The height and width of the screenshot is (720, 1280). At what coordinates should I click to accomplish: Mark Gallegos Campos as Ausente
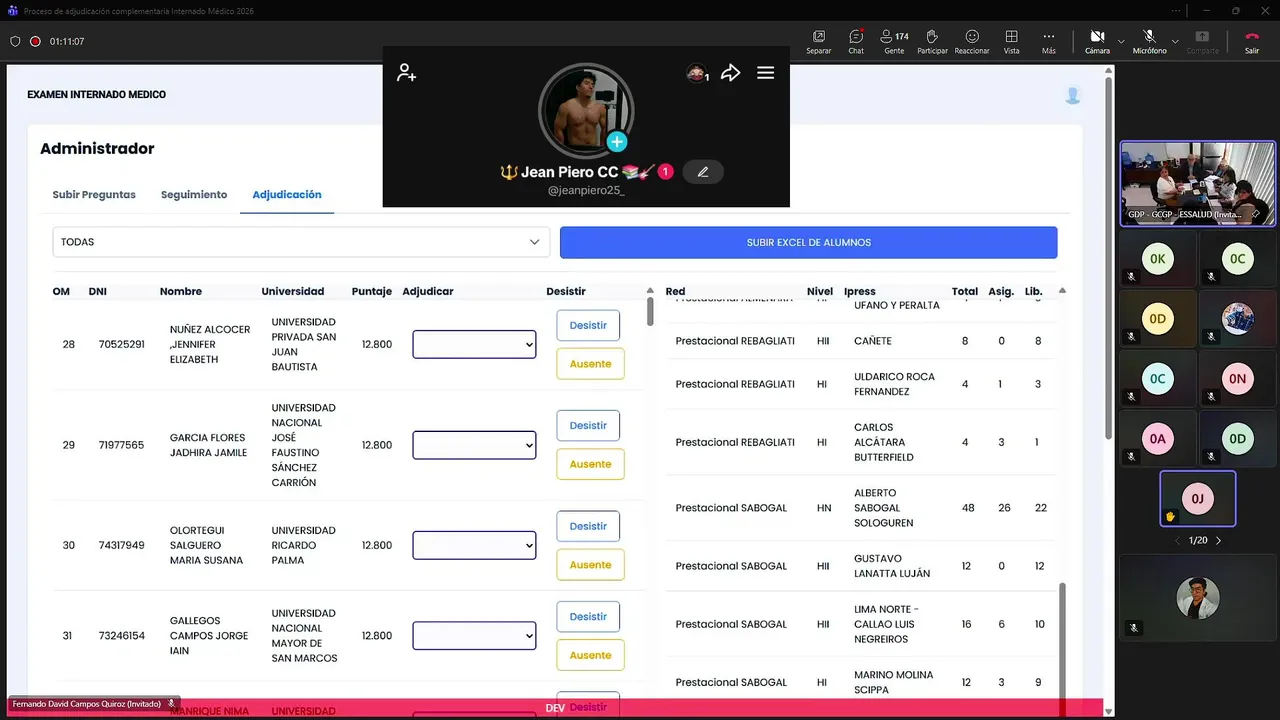[x=590, y=655]
